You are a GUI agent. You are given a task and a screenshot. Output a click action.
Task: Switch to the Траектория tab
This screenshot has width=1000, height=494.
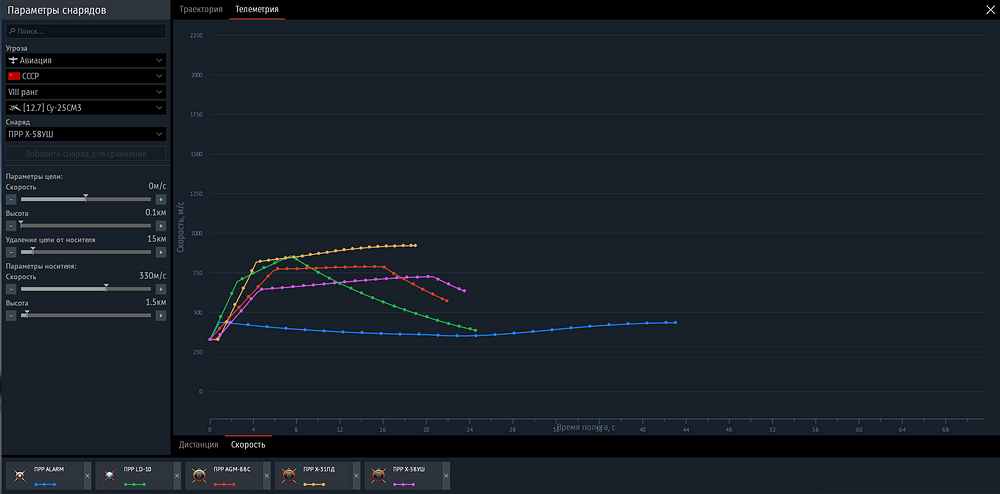click(201, 10)
